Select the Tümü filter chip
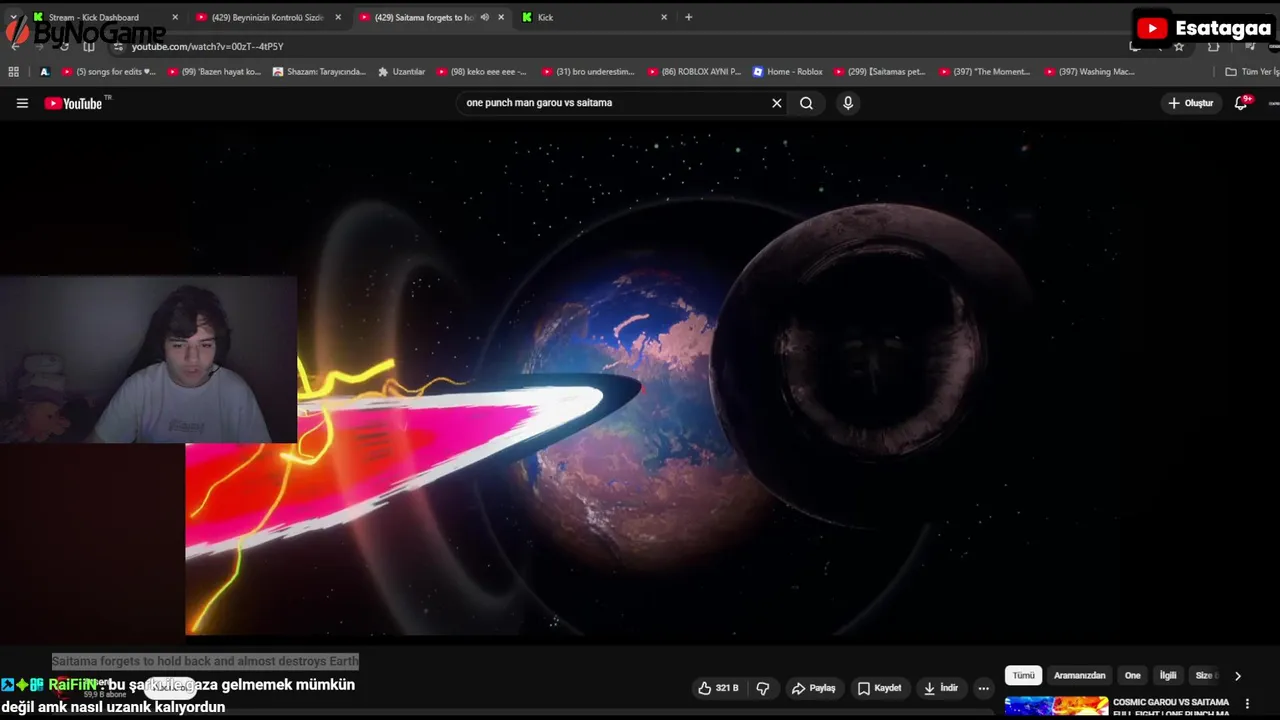Image resolution: width=1280 pixels, height=720 pixels. 1024,676
